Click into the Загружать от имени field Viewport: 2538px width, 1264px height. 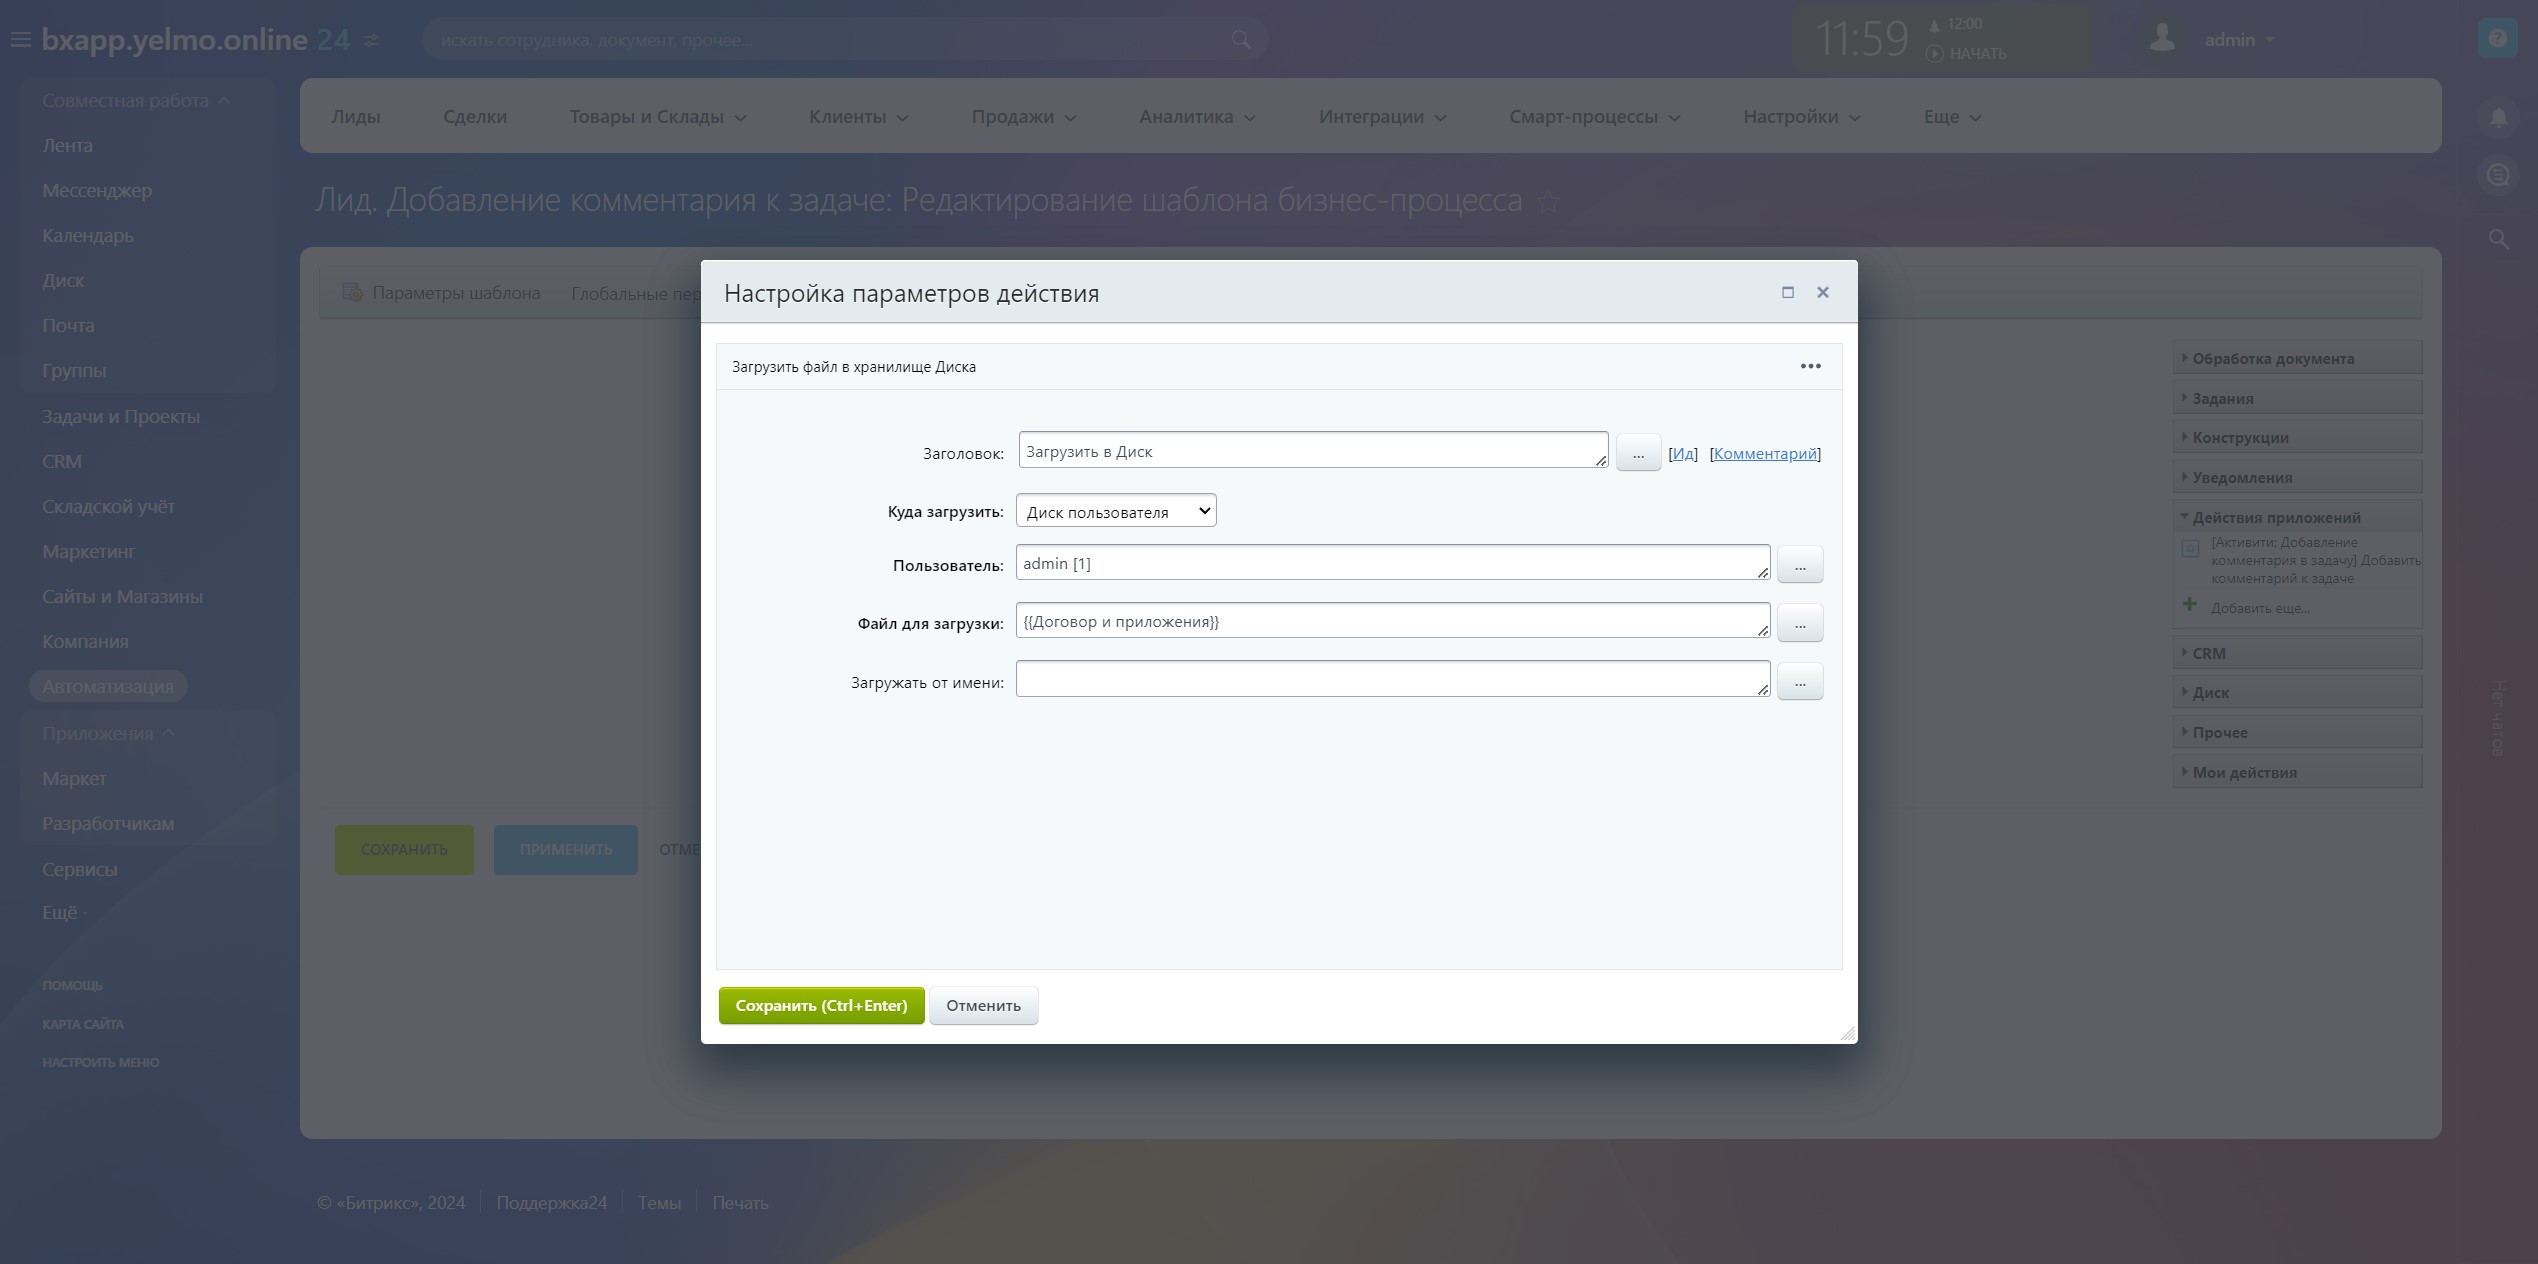[x=1391, y=679]
